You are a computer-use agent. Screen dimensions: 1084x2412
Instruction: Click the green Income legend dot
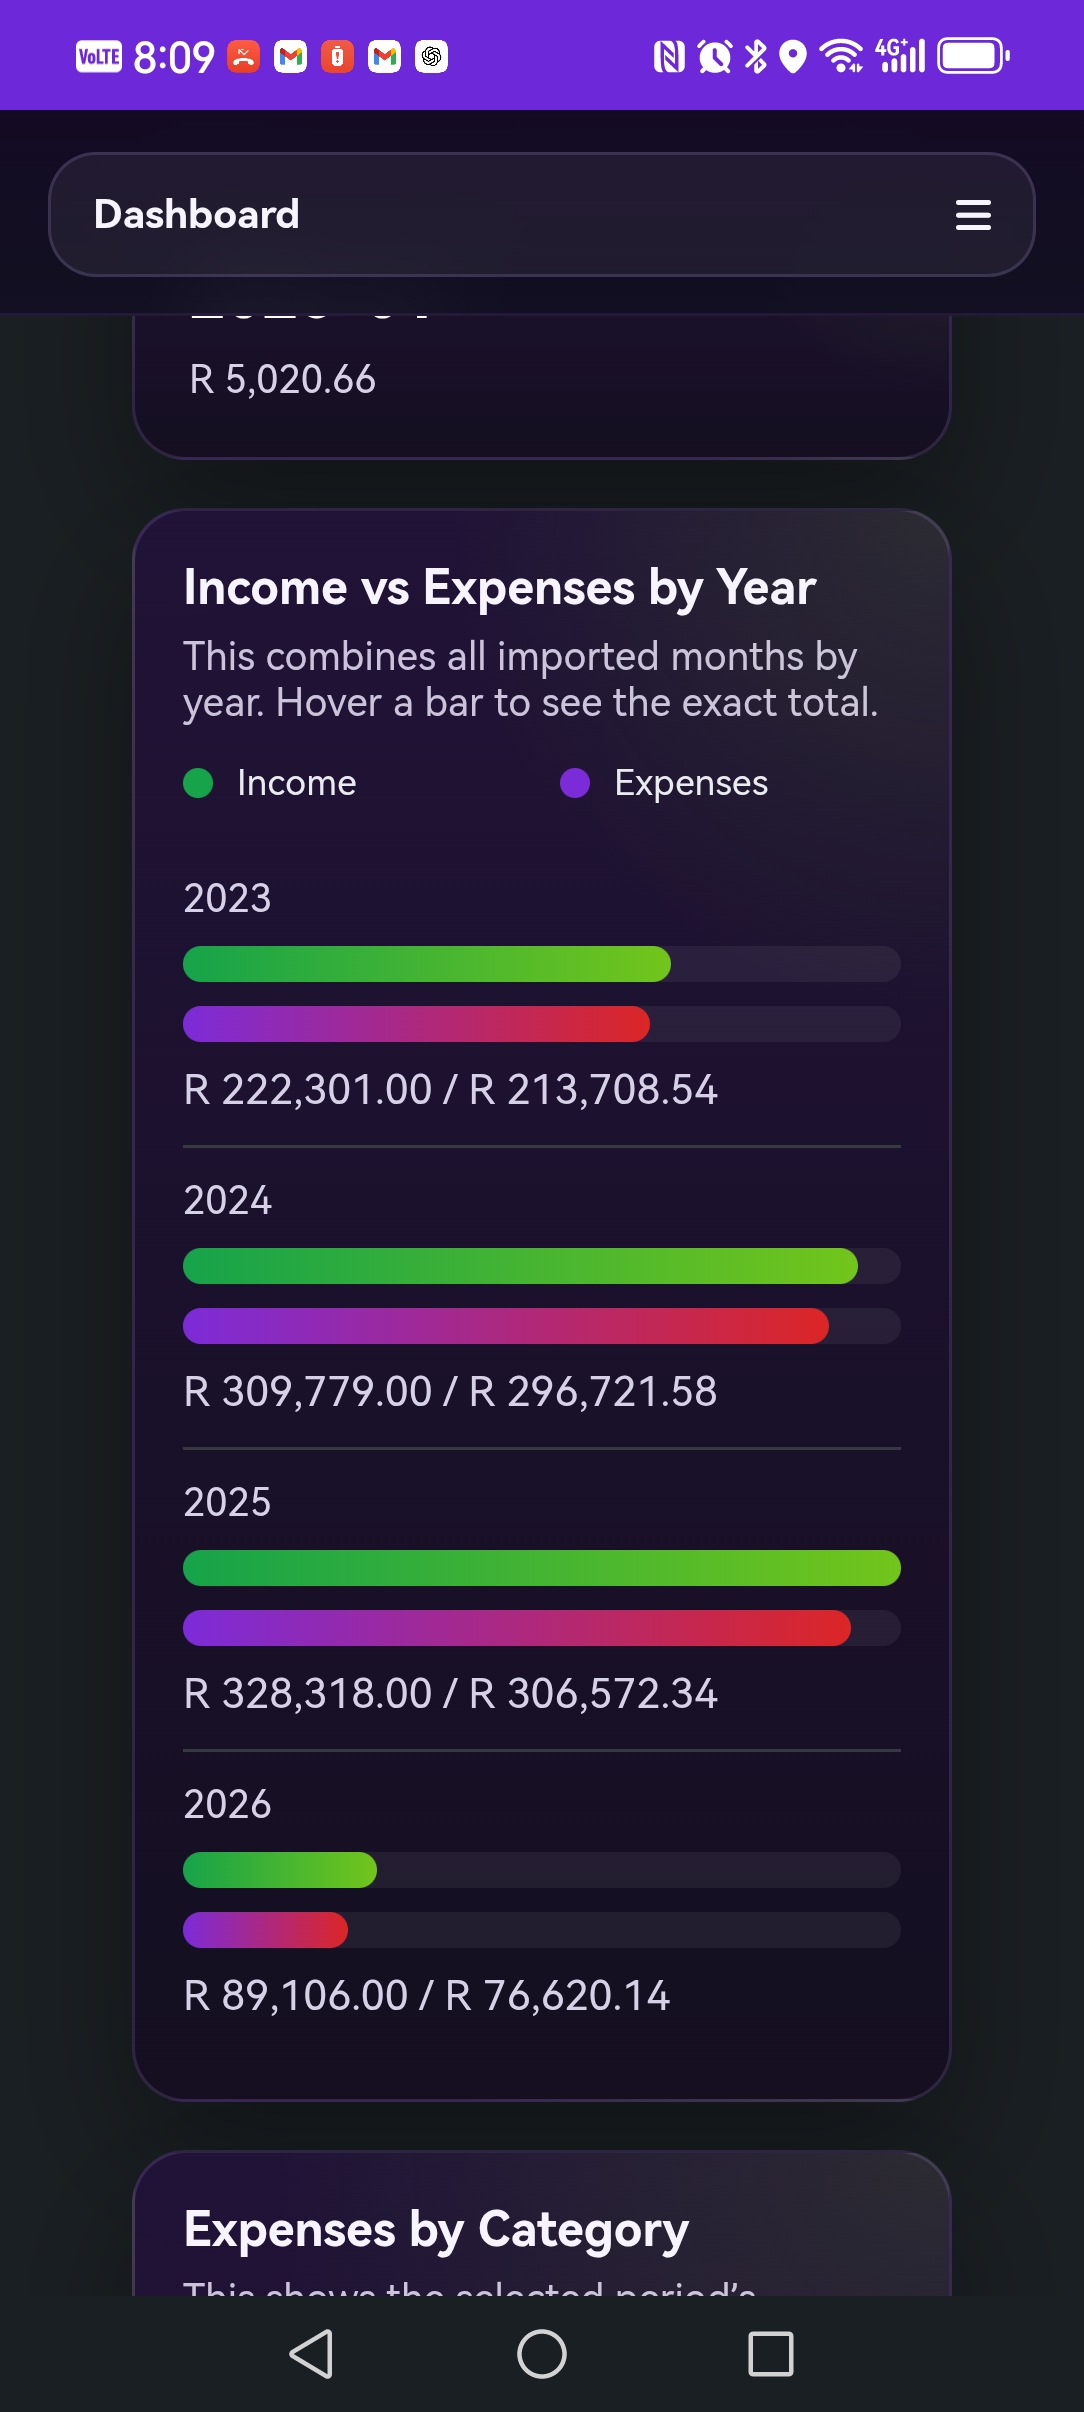(197, 783)
